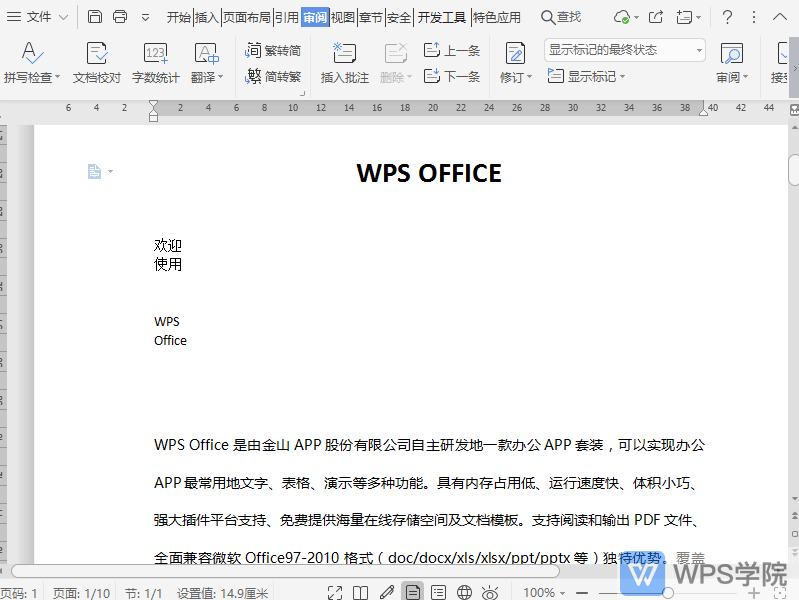Click the document outline icon beside title

(x=94, y=171)
